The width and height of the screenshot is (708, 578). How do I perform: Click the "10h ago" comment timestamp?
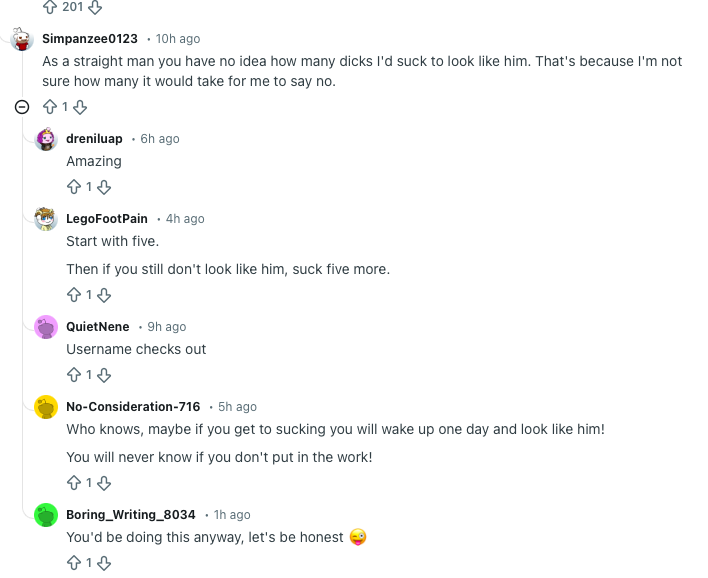click(178, 39)
